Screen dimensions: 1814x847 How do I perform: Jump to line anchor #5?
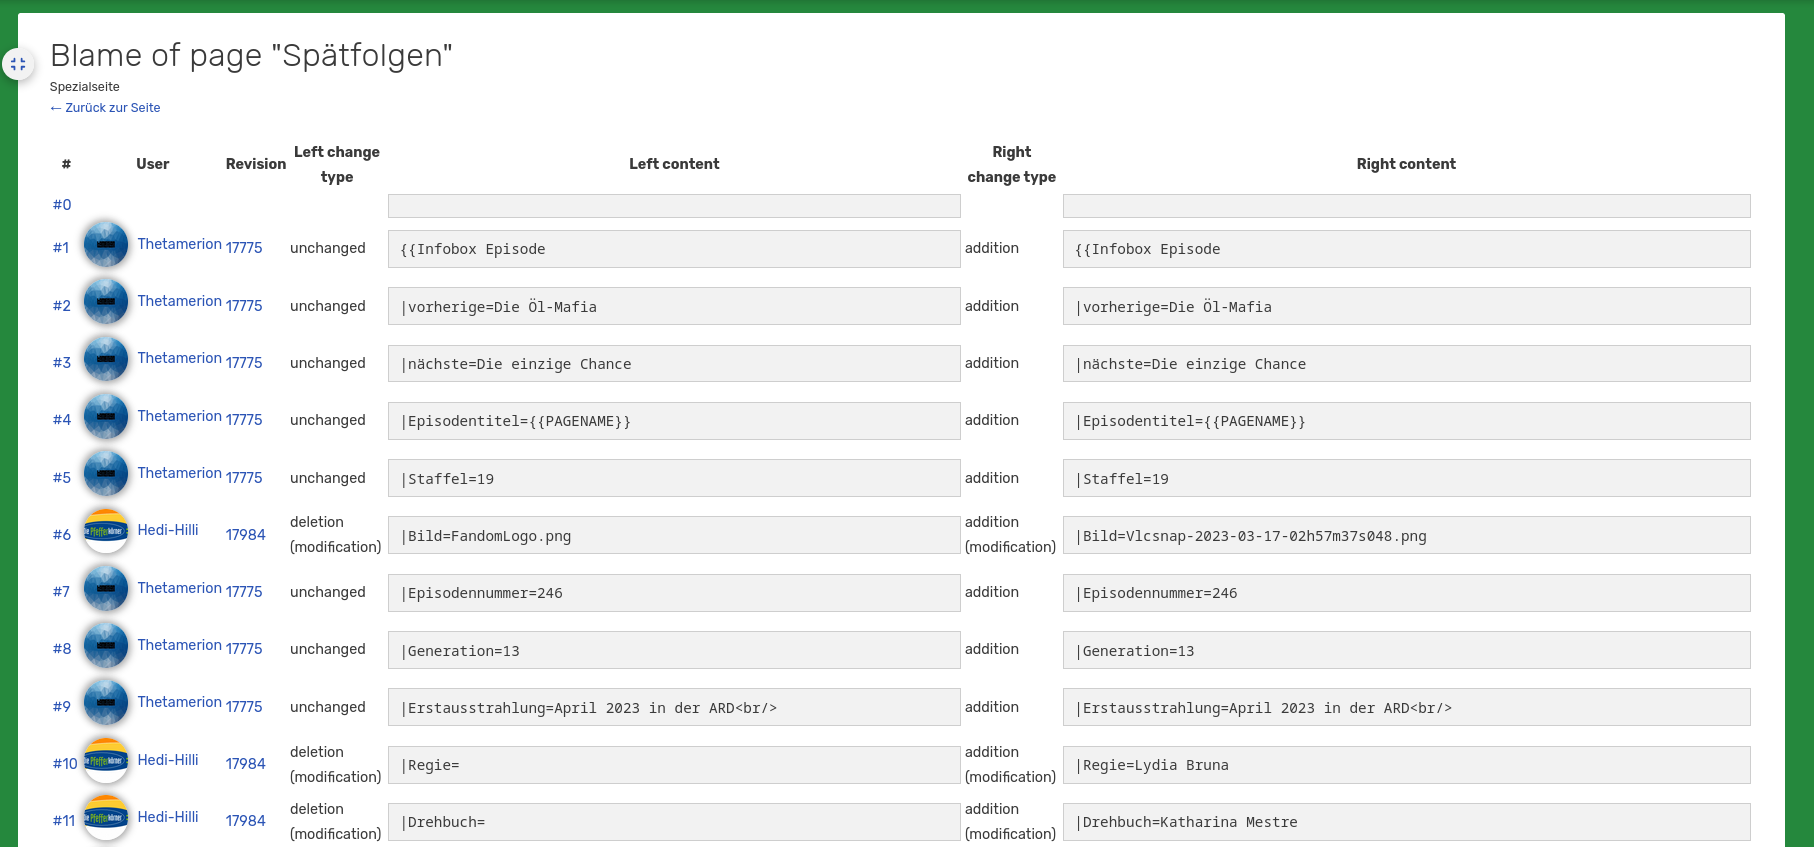click(x=62, y=478)
